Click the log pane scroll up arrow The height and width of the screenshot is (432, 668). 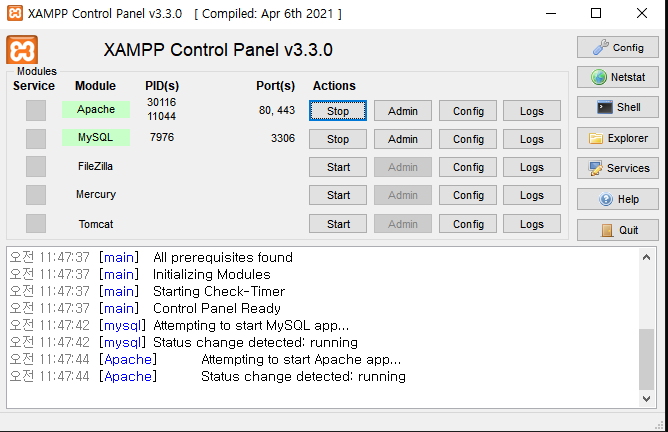tap(646, 257)
